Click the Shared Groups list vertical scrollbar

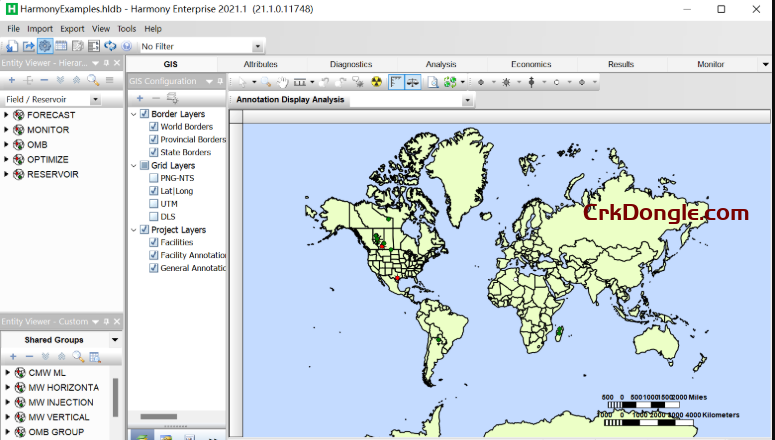[115, 395]
